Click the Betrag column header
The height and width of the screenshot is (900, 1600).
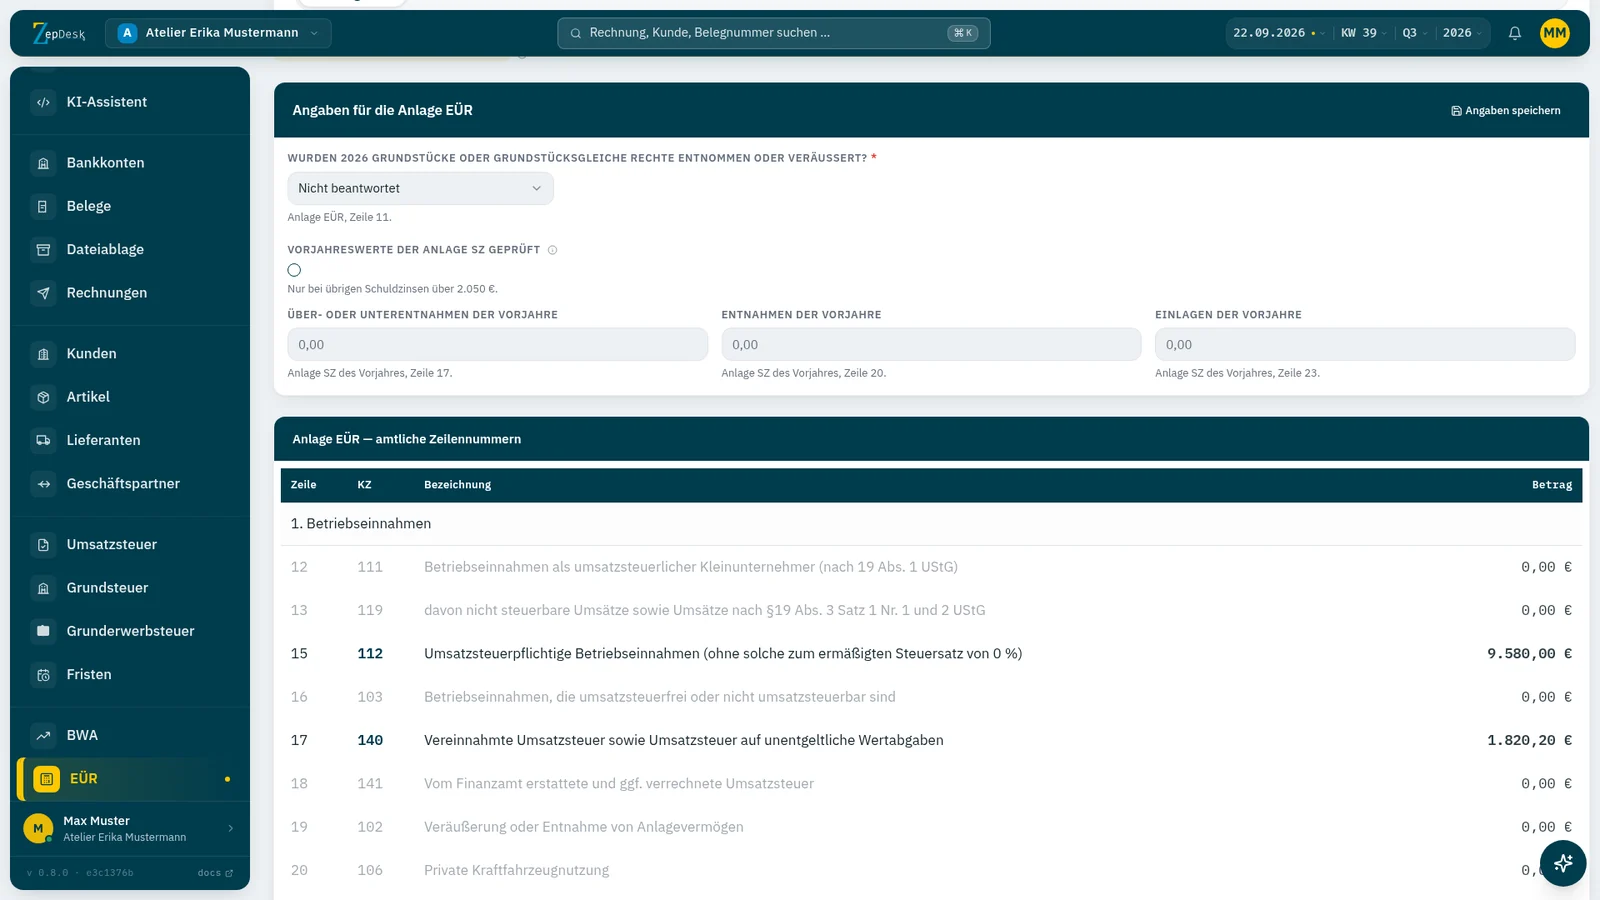tap(1552, 485)
